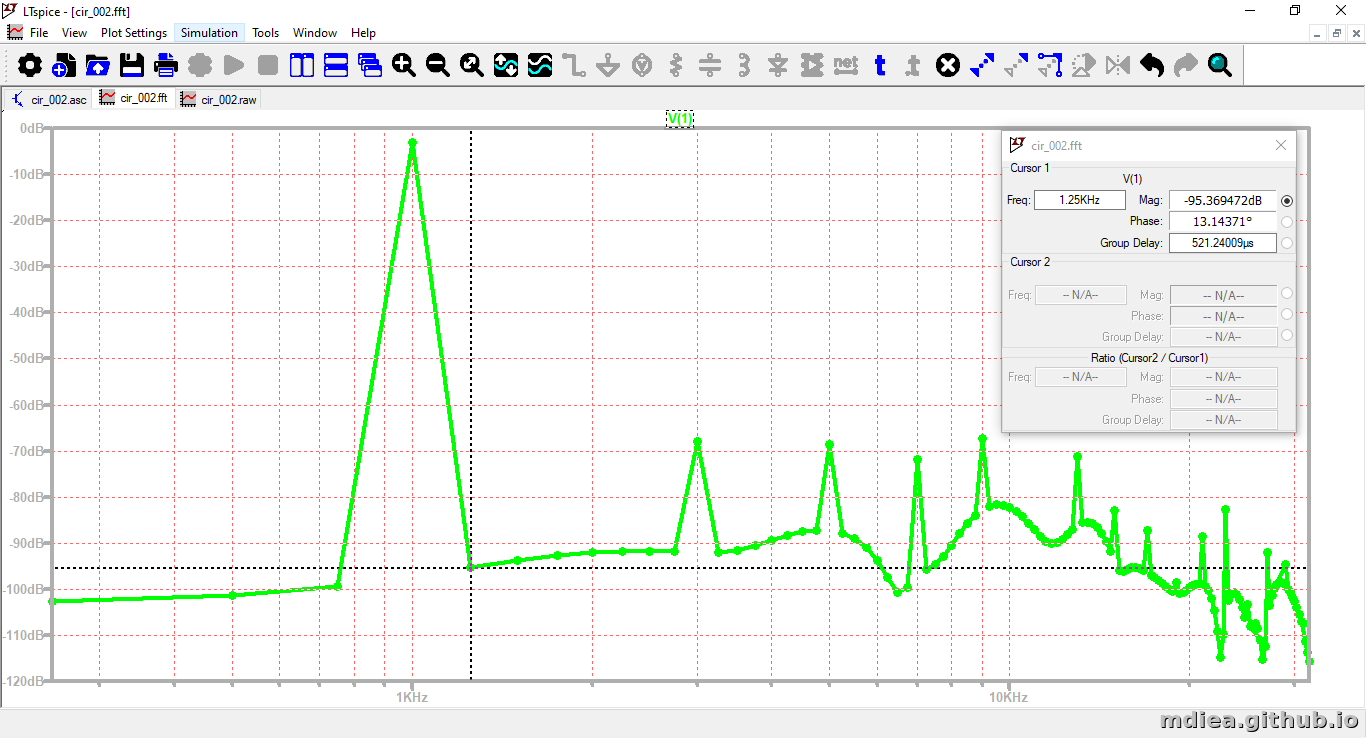Click the 1KHz label on frequency axis
This screenshot has height=738, width=1366.
pos(412,697)
